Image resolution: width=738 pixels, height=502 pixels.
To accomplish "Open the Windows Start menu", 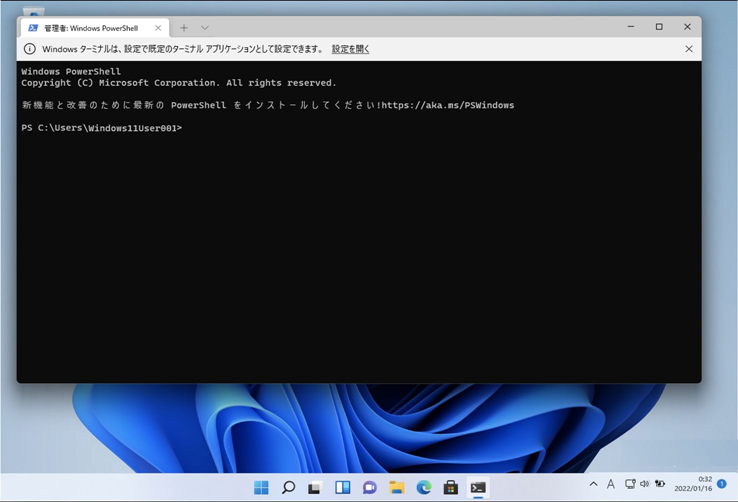I will tap(261, 487).
